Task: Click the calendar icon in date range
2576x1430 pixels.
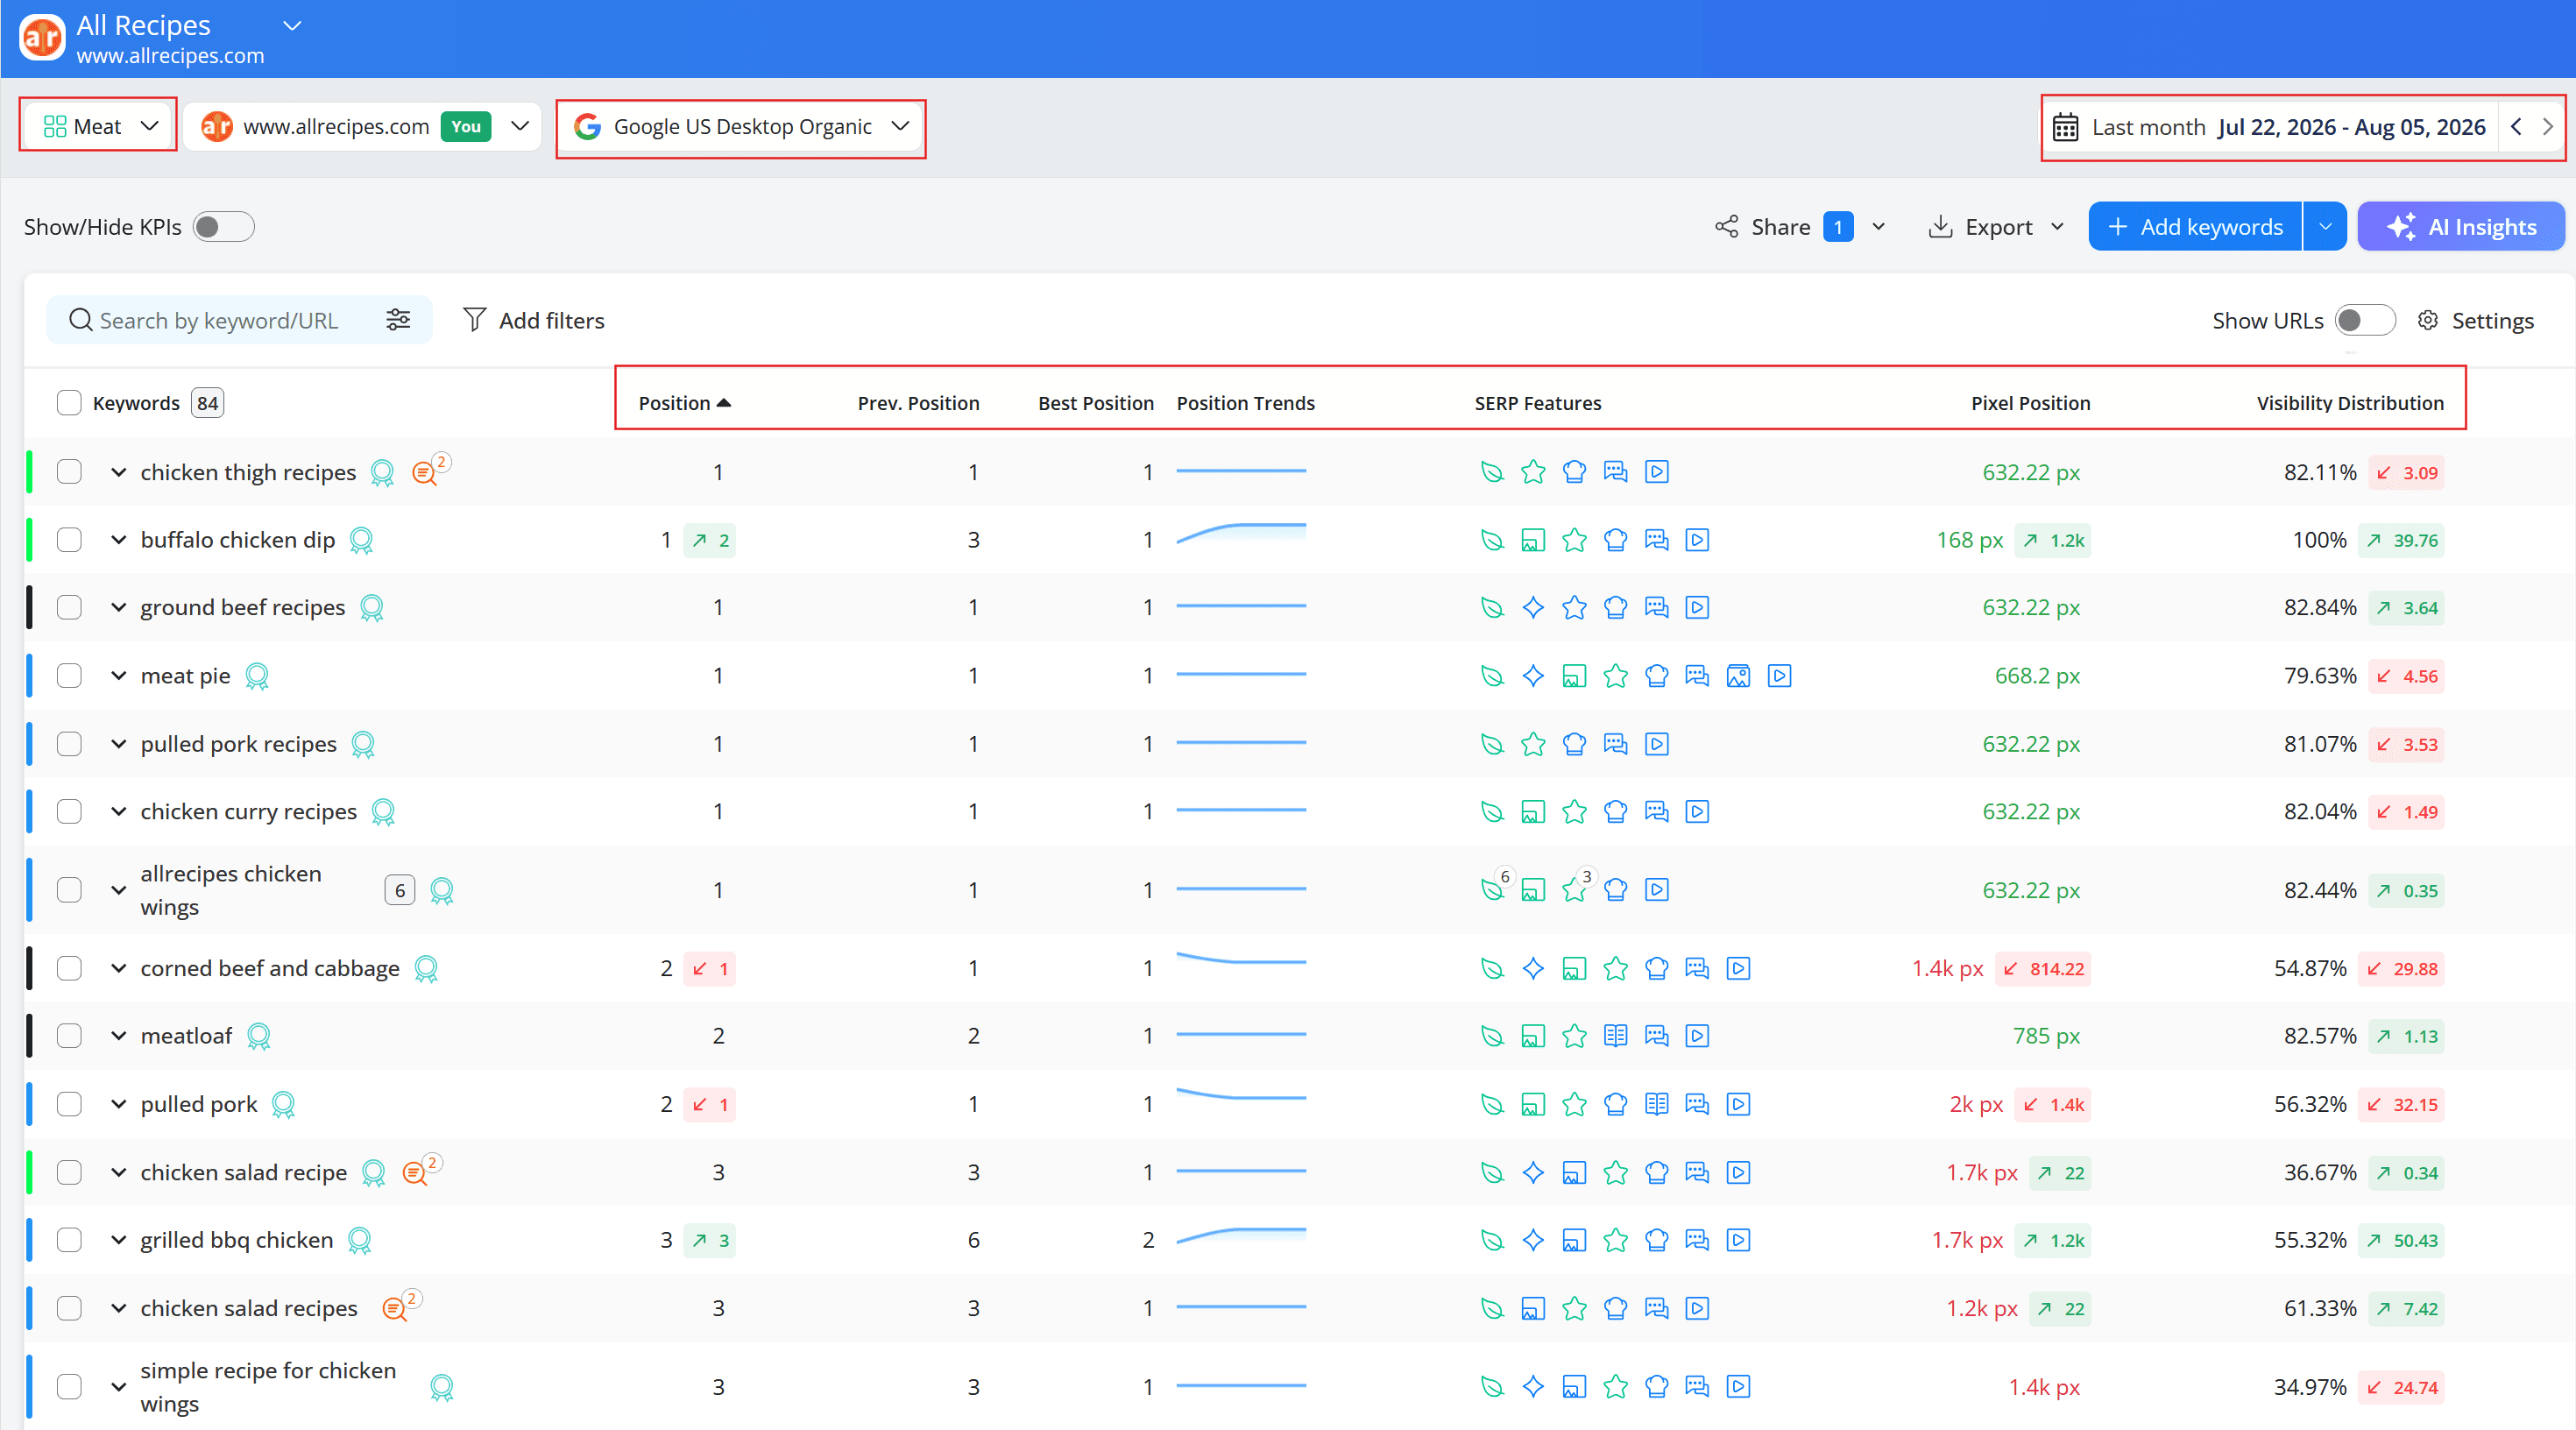Action: click(2065, 127)
